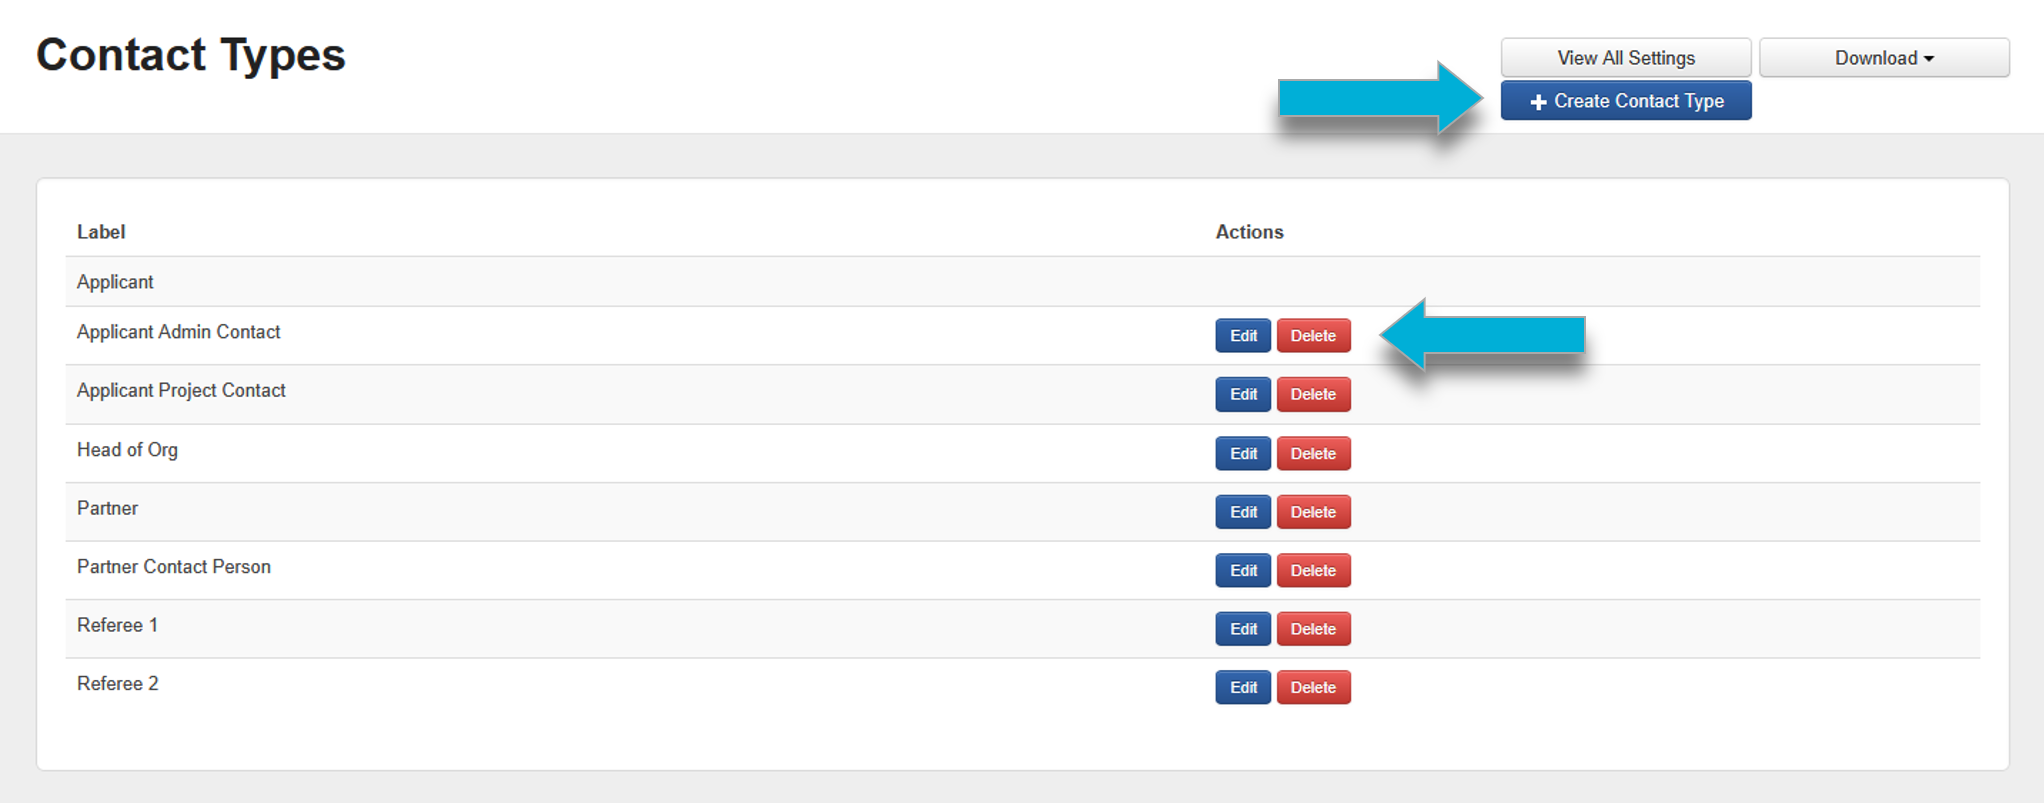Edit the Applicant Admin Contact type

click(1243, 336)
